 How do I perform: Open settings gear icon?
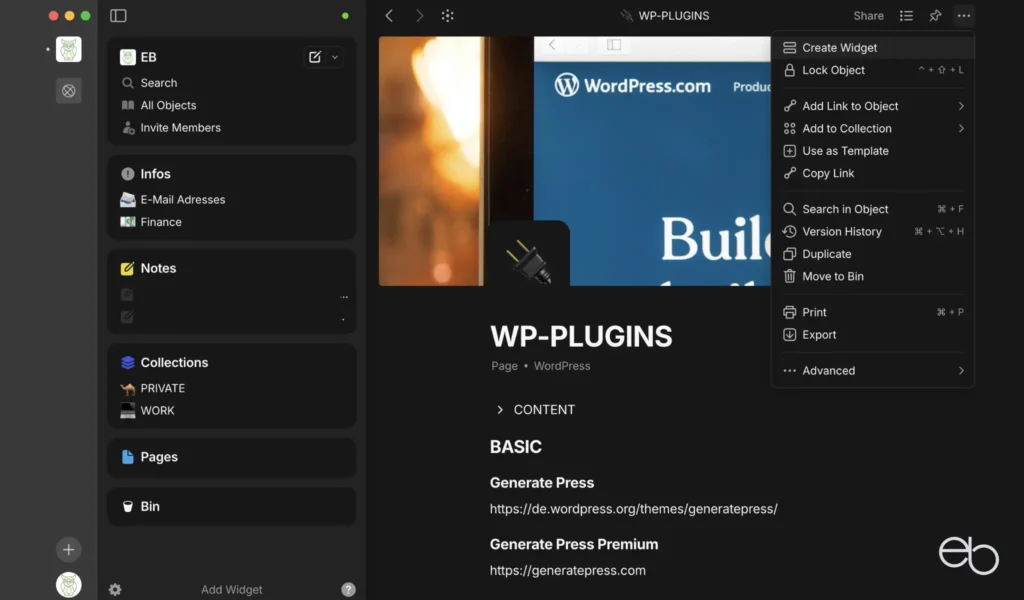(115, 590)
